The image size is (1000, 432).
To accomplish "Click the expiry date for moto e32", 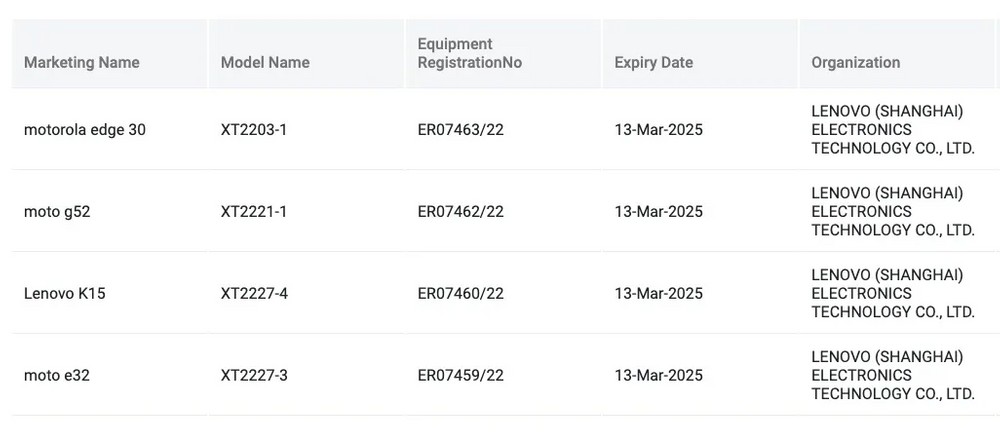I will tap(659, 376).
